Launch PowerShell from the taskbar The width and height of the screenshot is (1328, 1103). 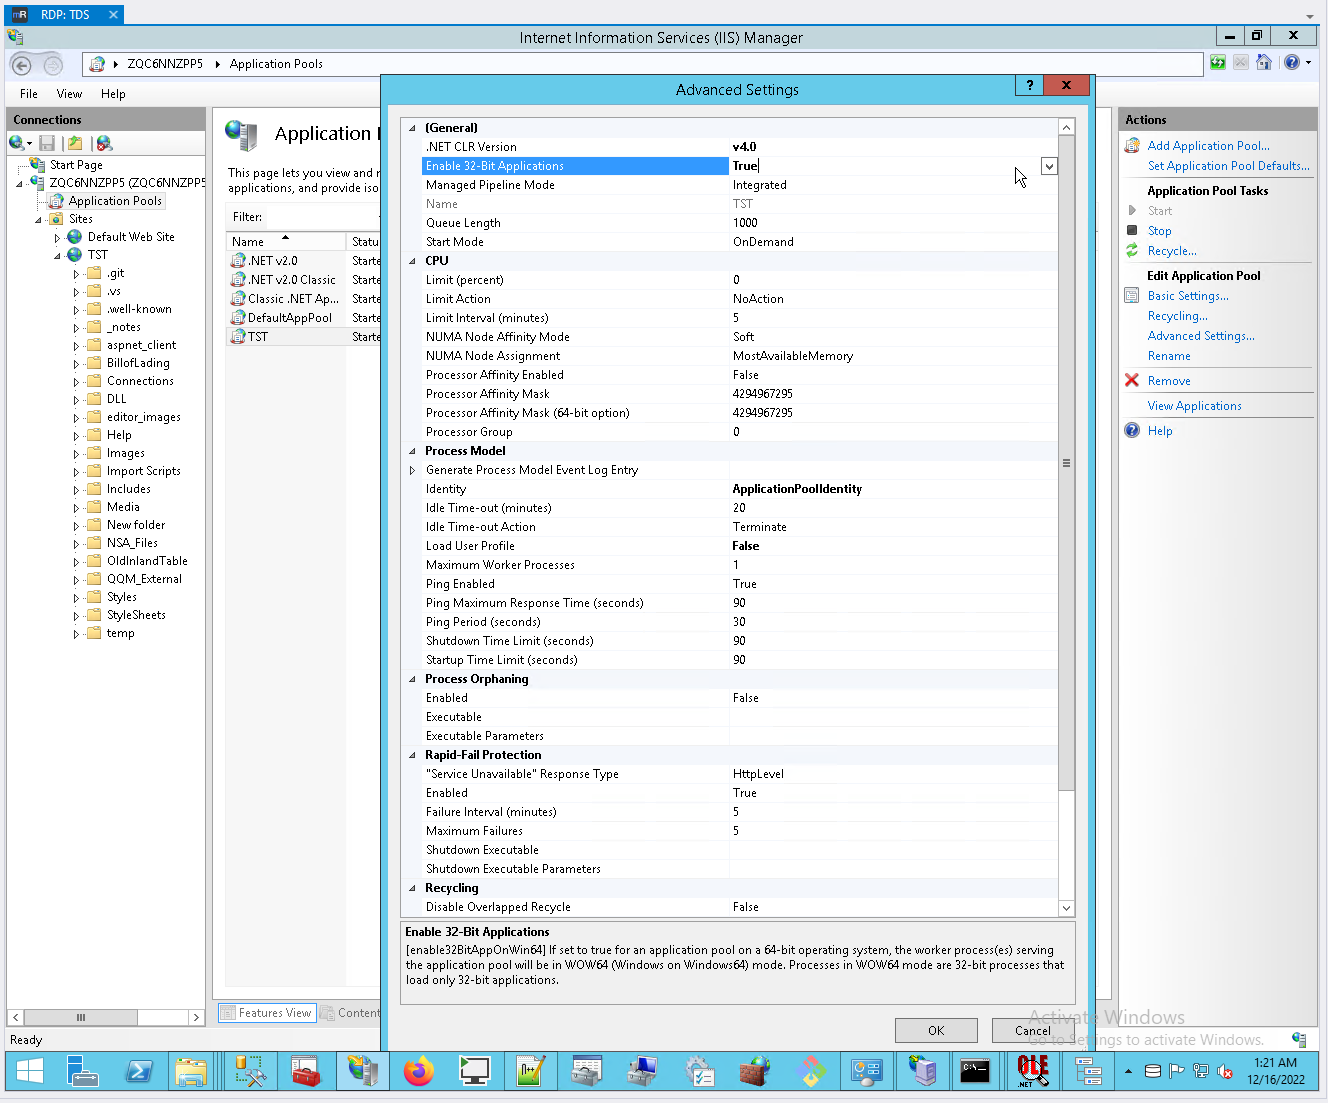click(138, 1072)
